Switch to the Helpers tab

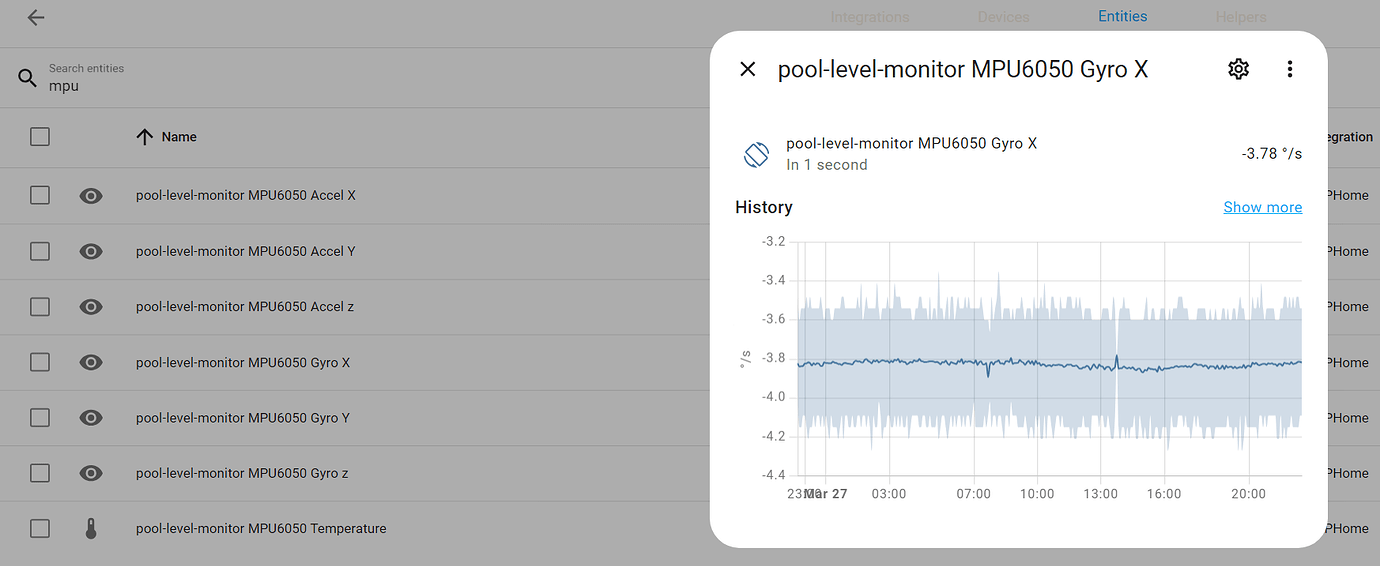(x=1241, y=17)
